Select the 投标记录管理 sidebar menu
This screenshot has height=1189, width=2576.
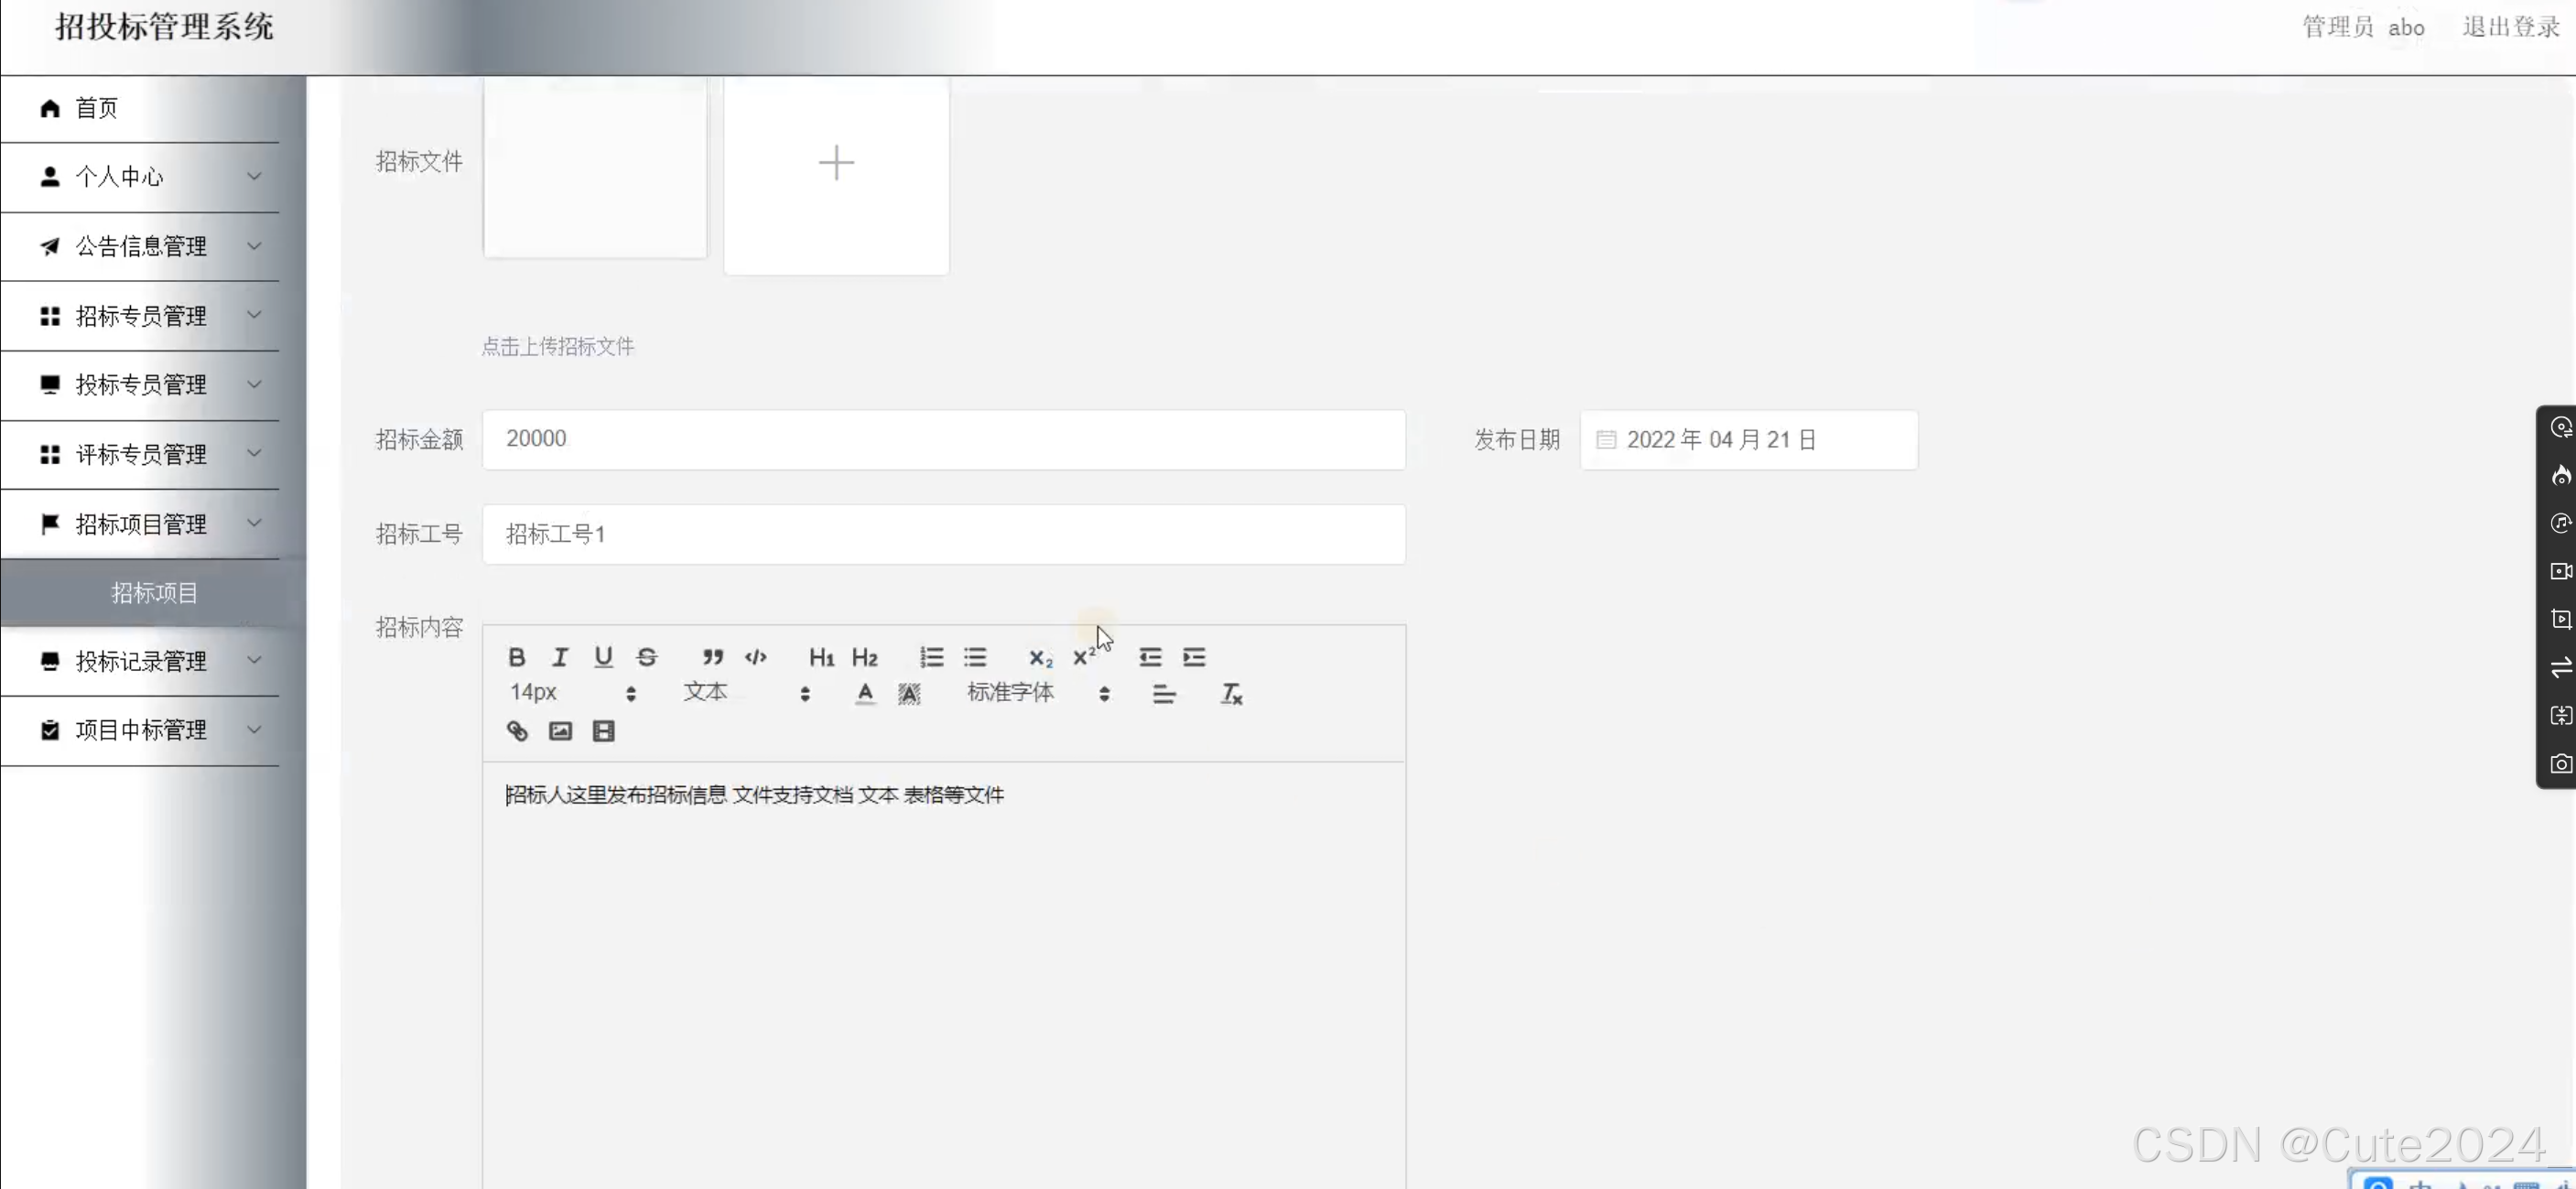point(141,661)
